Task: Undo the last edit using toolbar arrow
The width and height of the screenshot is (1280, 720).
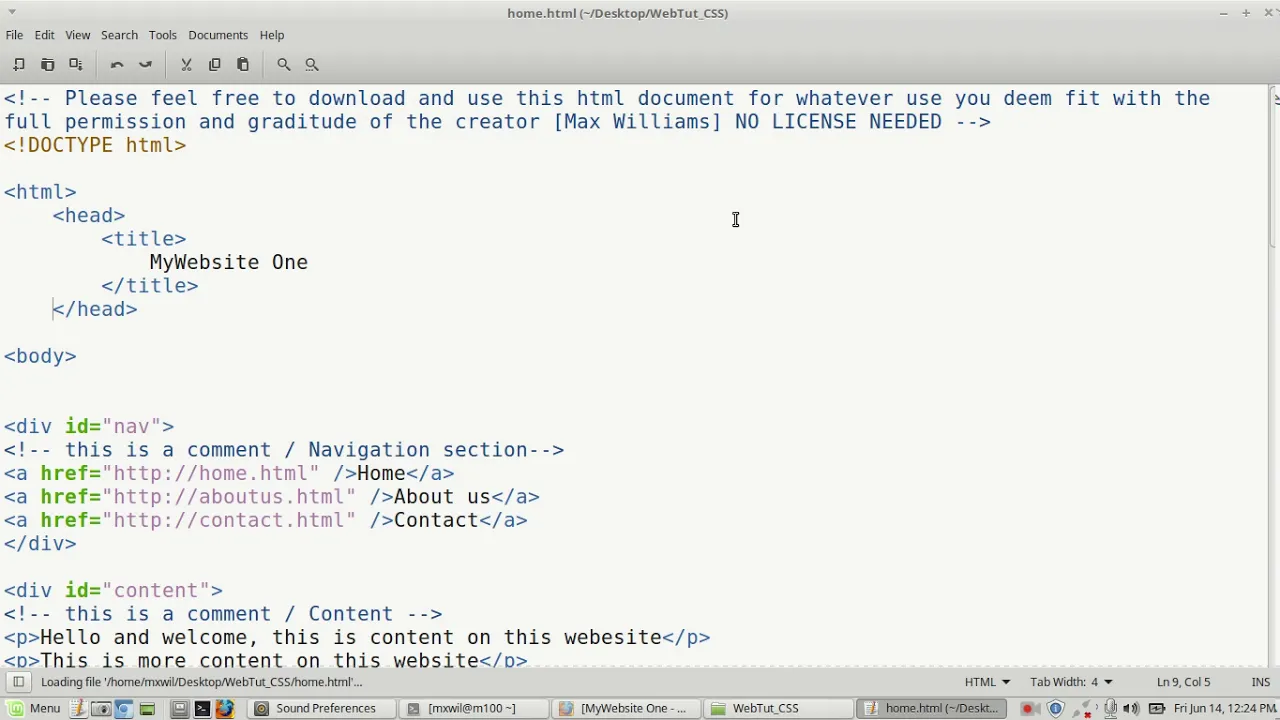Action: (117, 64)
